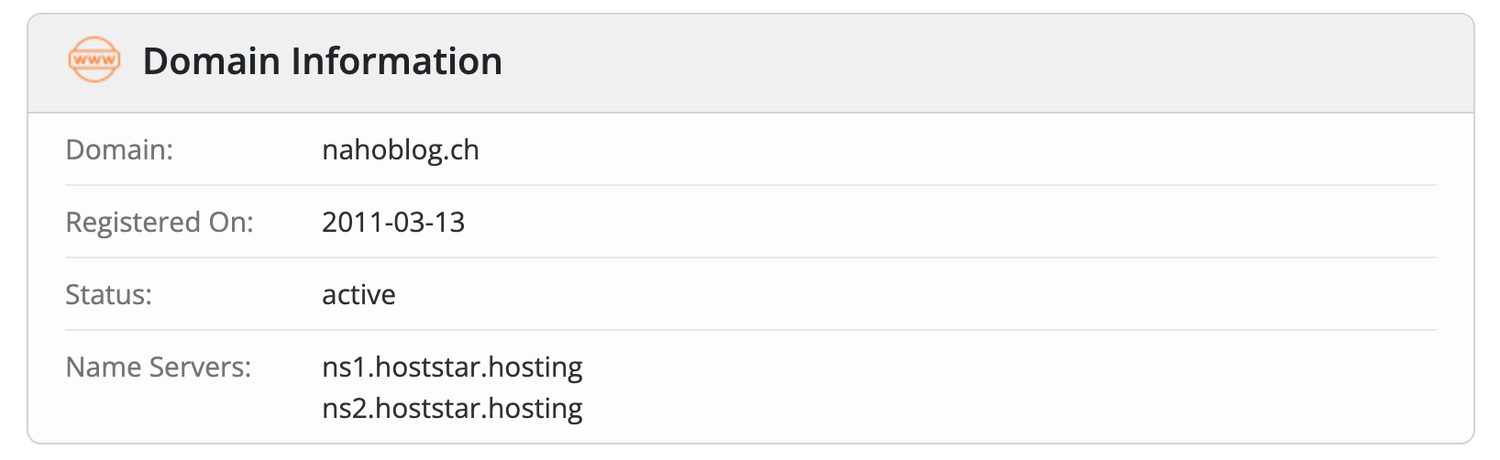Screen dimensions: 1500x460
Task: Click the word hosting in ns2 entry
Action: (x=539, y=408)
